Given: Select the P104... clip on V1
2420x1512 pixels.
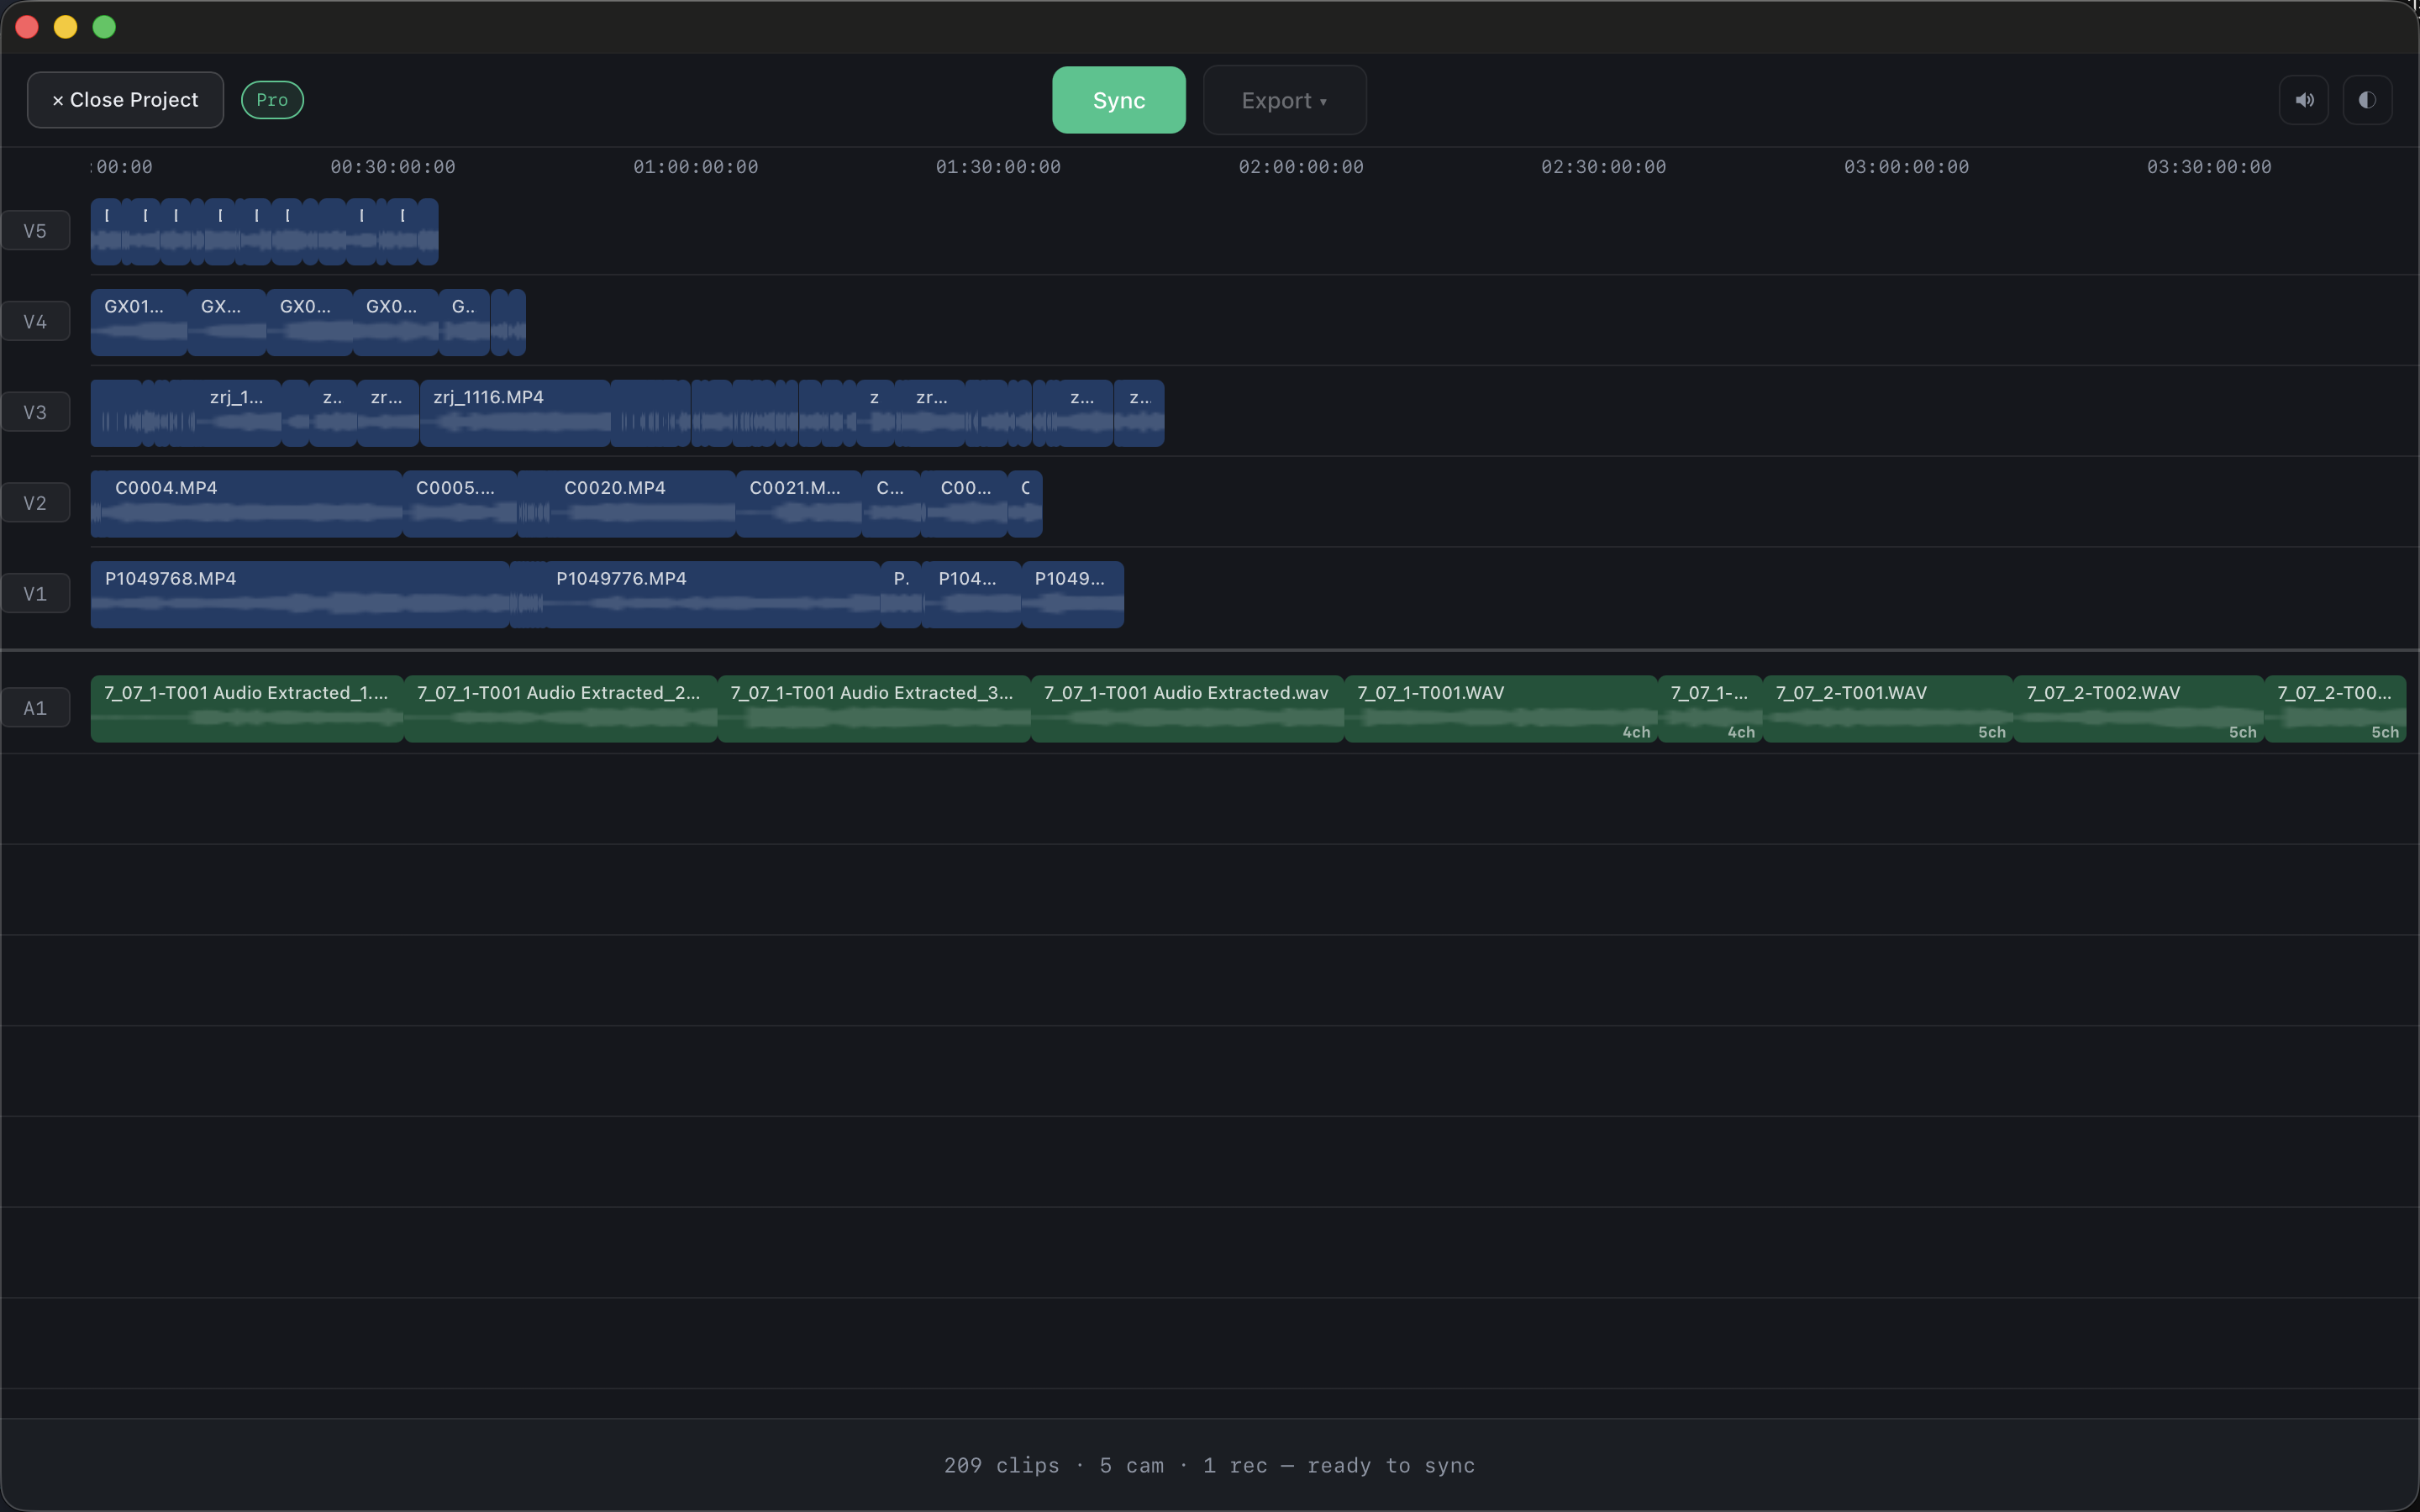Looking at the screenshot, I should click(x=971, y=595).
